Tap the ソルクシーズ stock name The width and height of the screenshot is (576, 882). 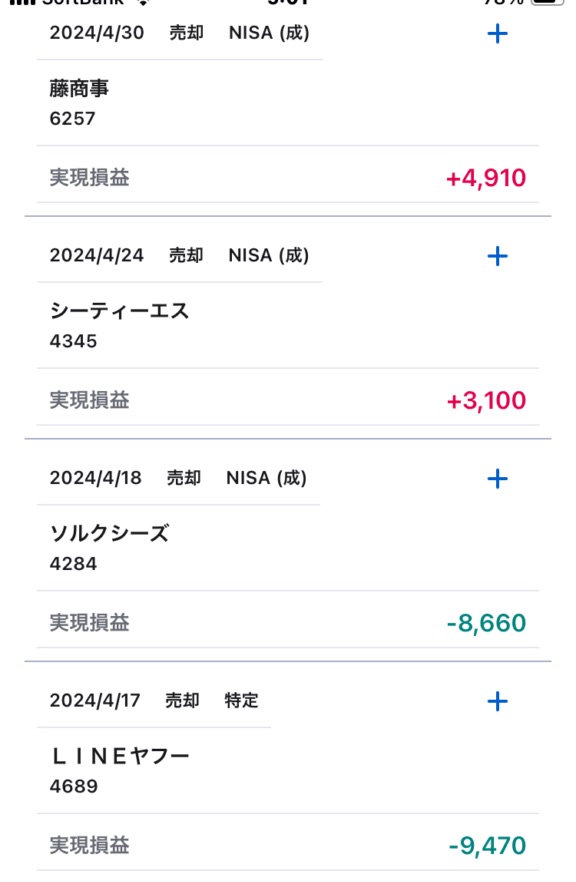click(109, 533)
